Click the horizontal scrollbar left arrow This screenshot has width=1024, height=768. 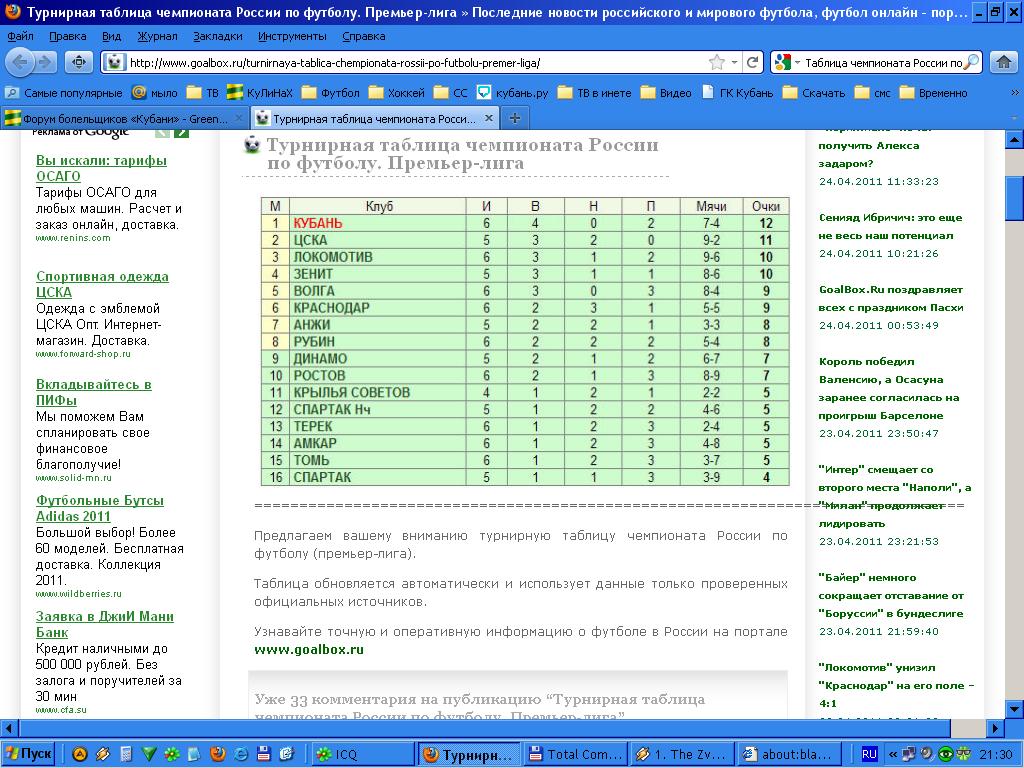9,728
